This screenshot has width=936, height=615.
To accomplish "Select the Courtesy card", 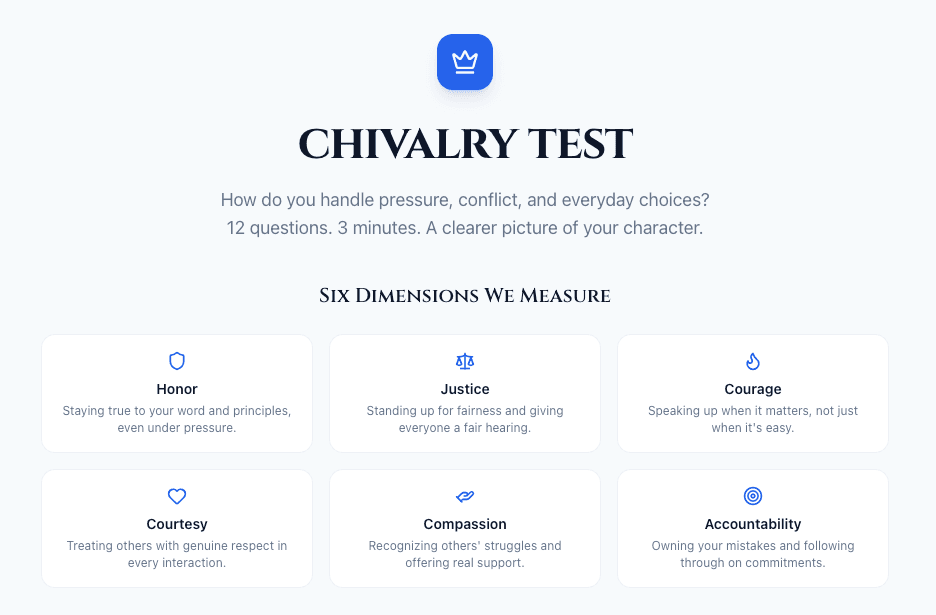I will click(177, 528).
